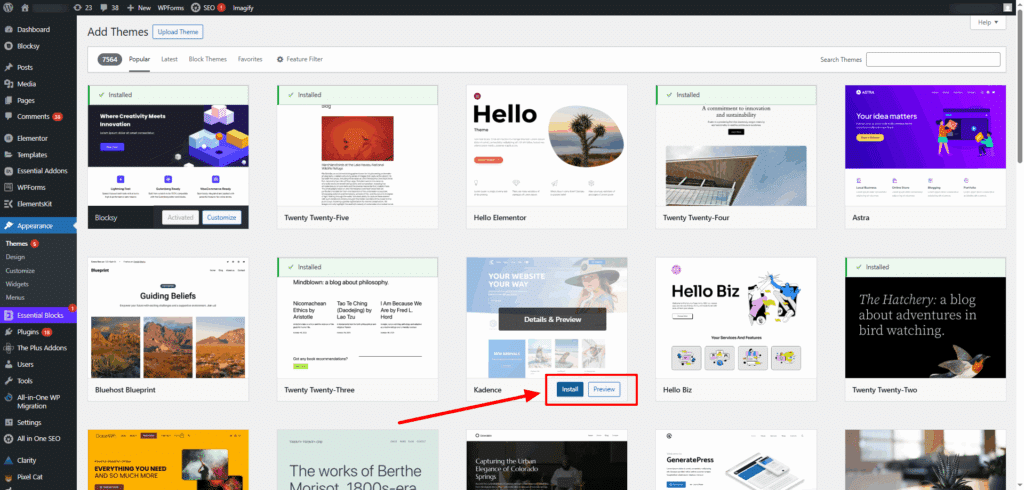Open the Hello Biz theme thumbnail
Screen dimensions: 1024x490
(736, 318)
